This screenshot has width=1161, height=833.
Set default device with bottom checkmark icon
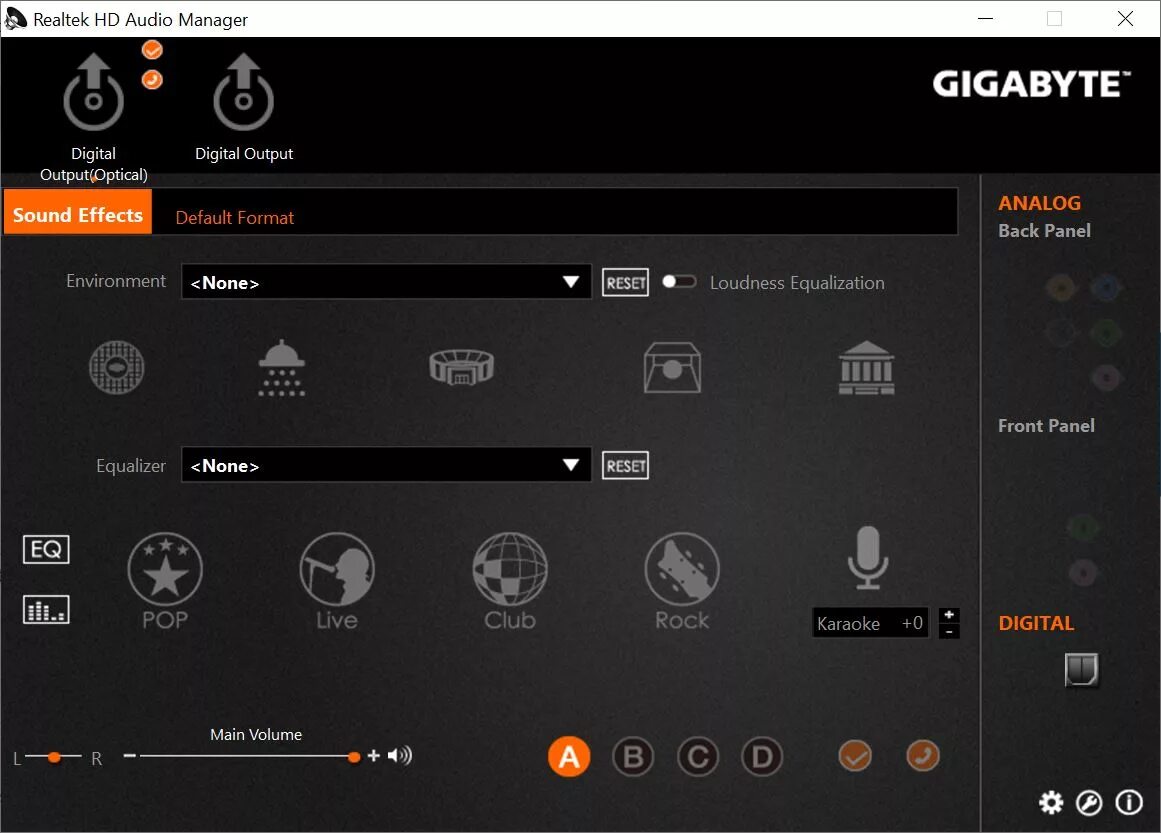point(855,756)
